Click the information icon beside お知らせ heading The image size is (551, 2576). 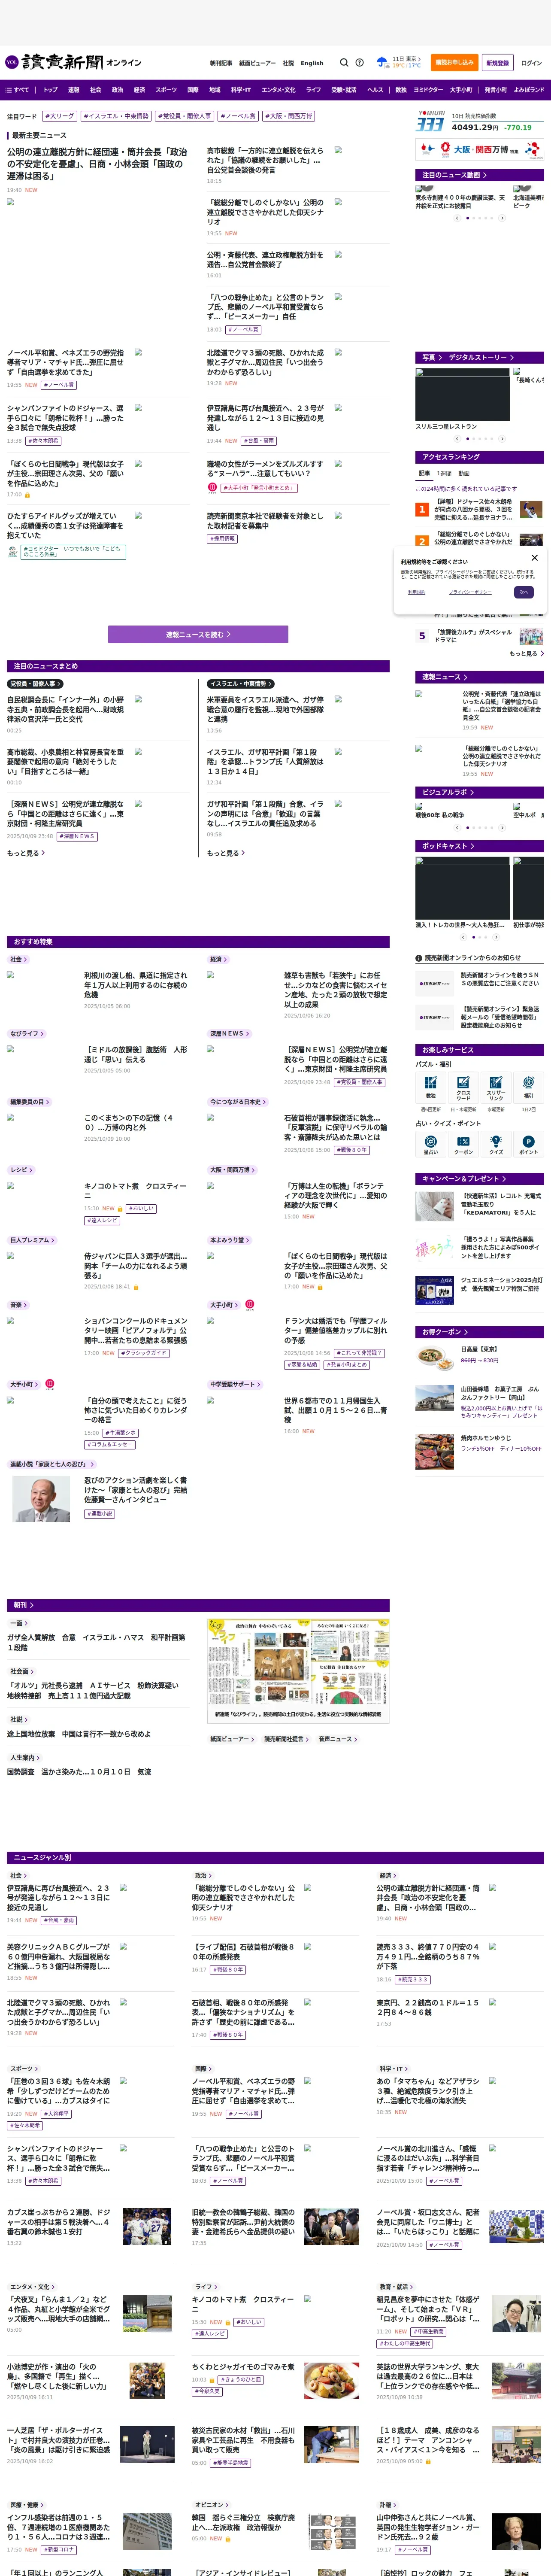pyautogui.click(x=419, y=957)
